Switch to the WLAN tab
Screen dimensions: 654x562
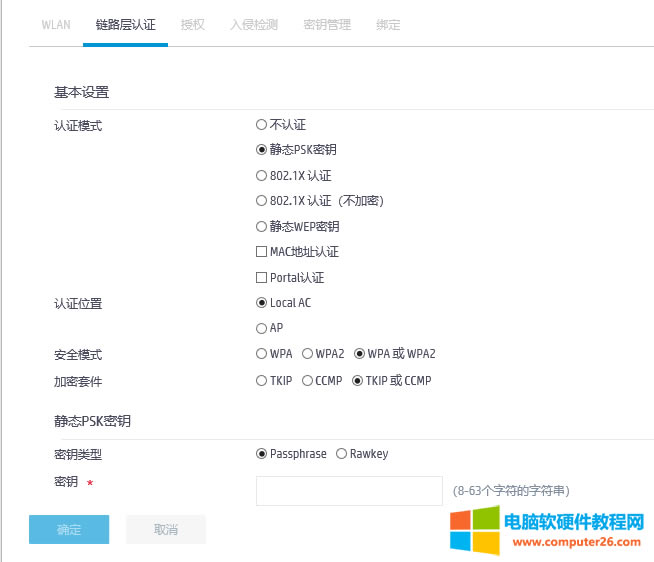(56, 25)
